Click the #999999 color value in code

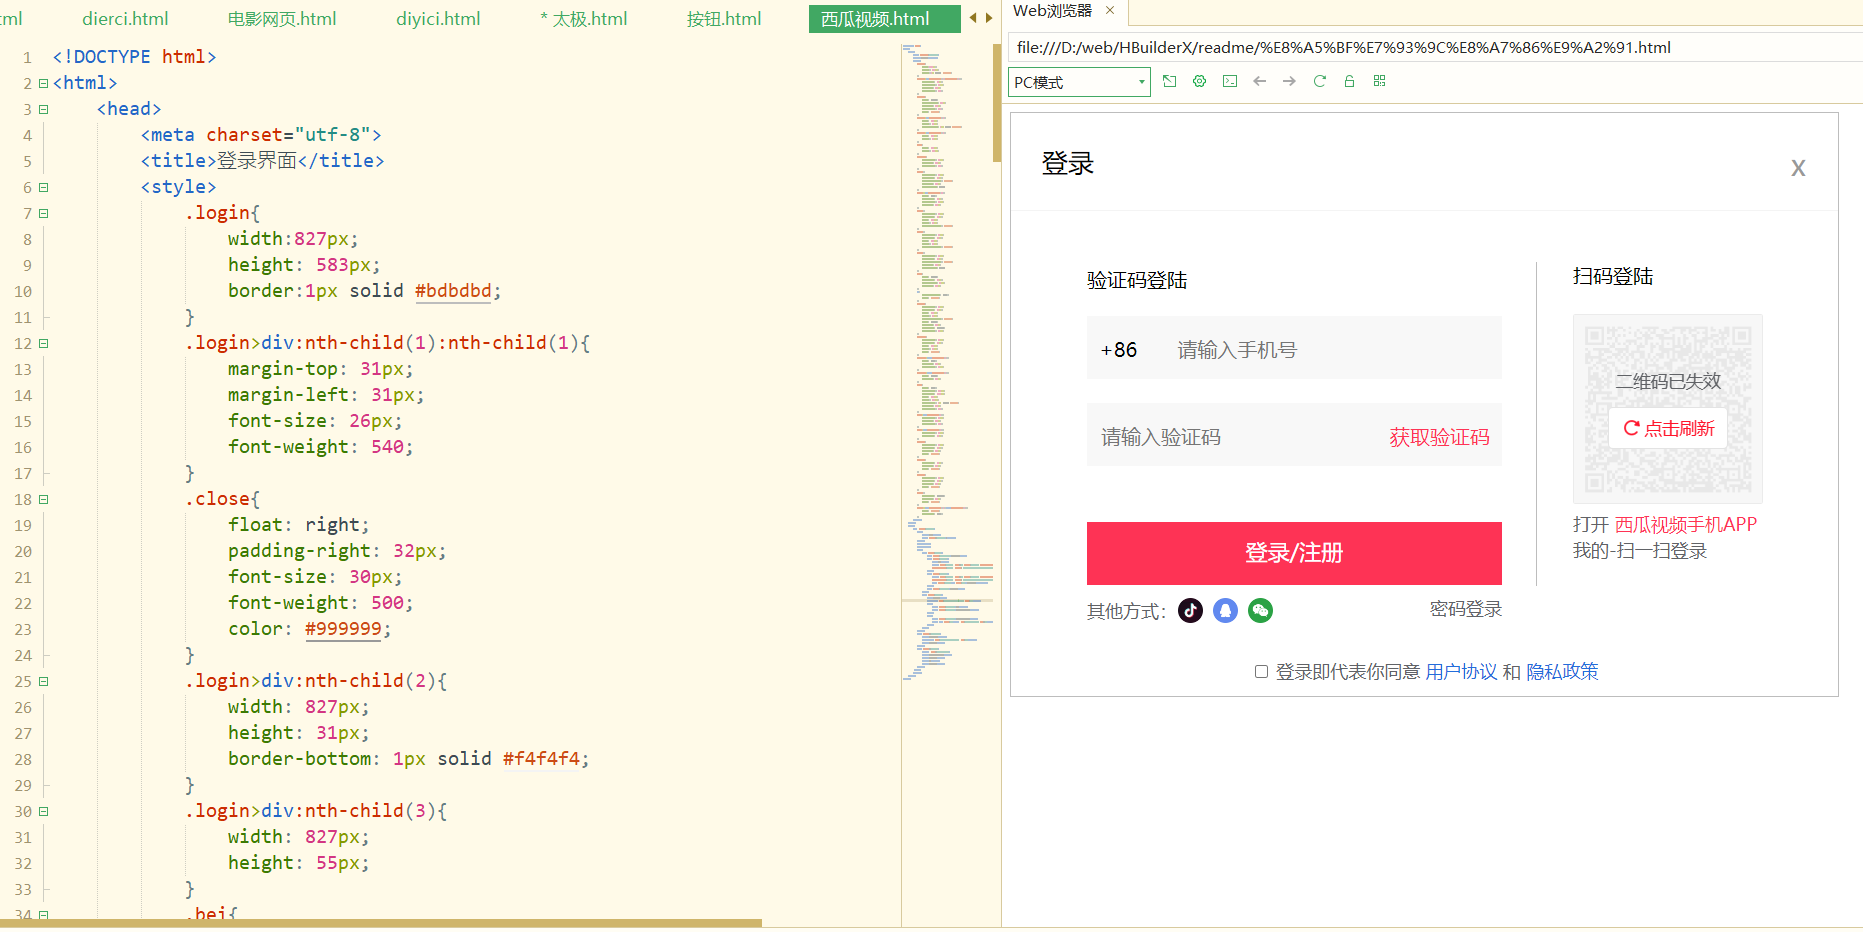[343, 629]
